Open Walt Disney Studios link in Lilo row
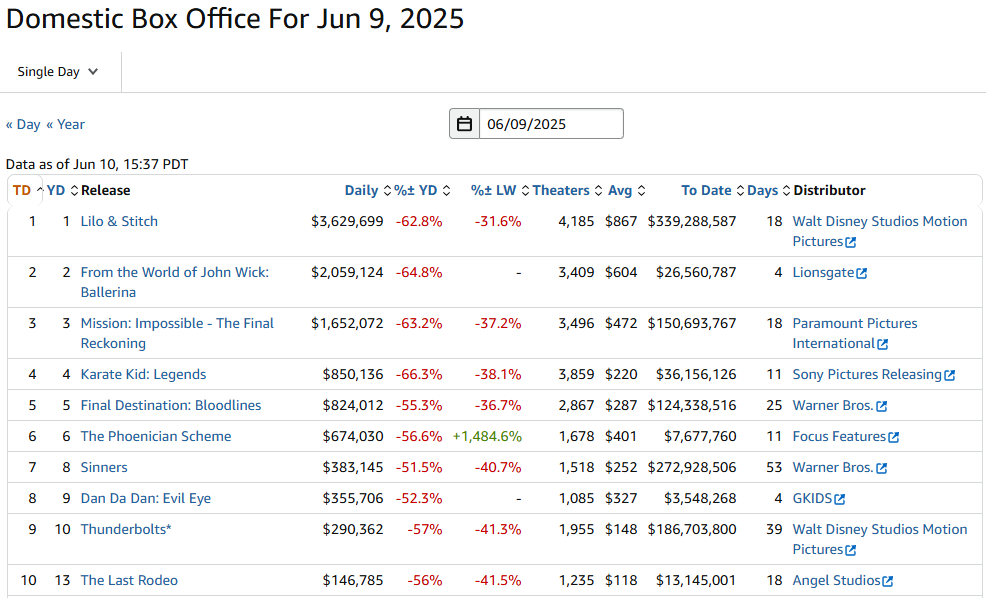 coord(879,231)
